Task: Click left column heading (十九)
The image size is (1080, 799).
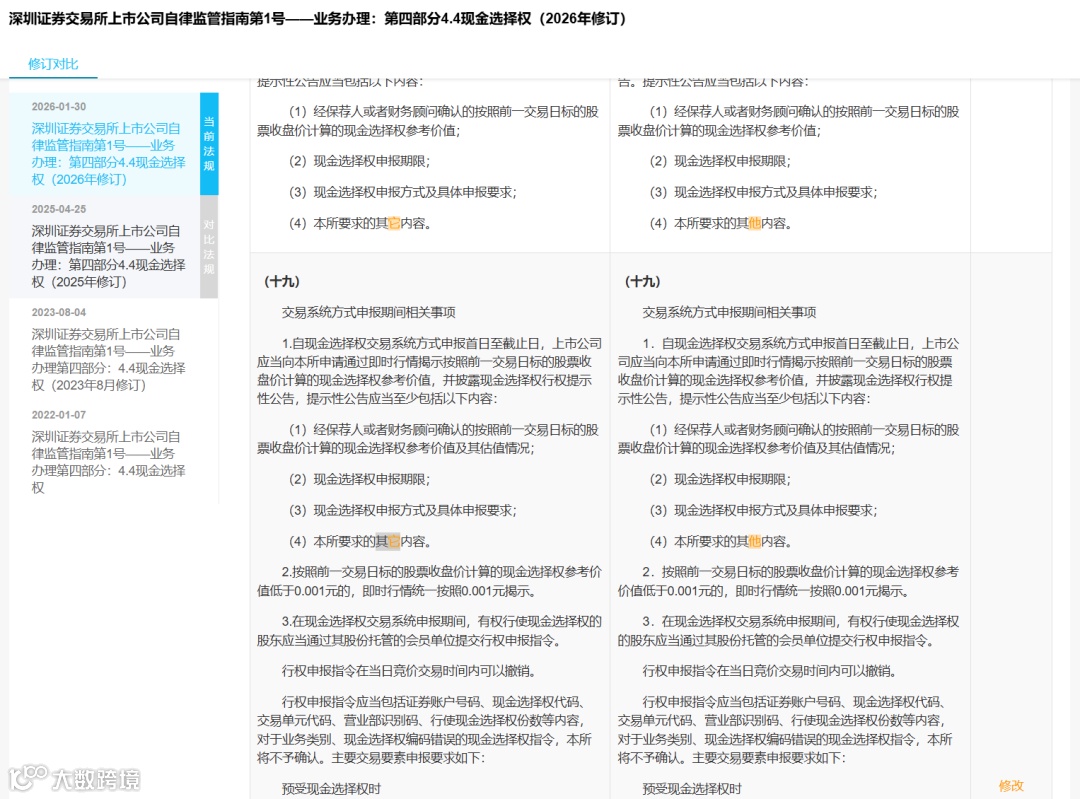Action: click(281, 282)
